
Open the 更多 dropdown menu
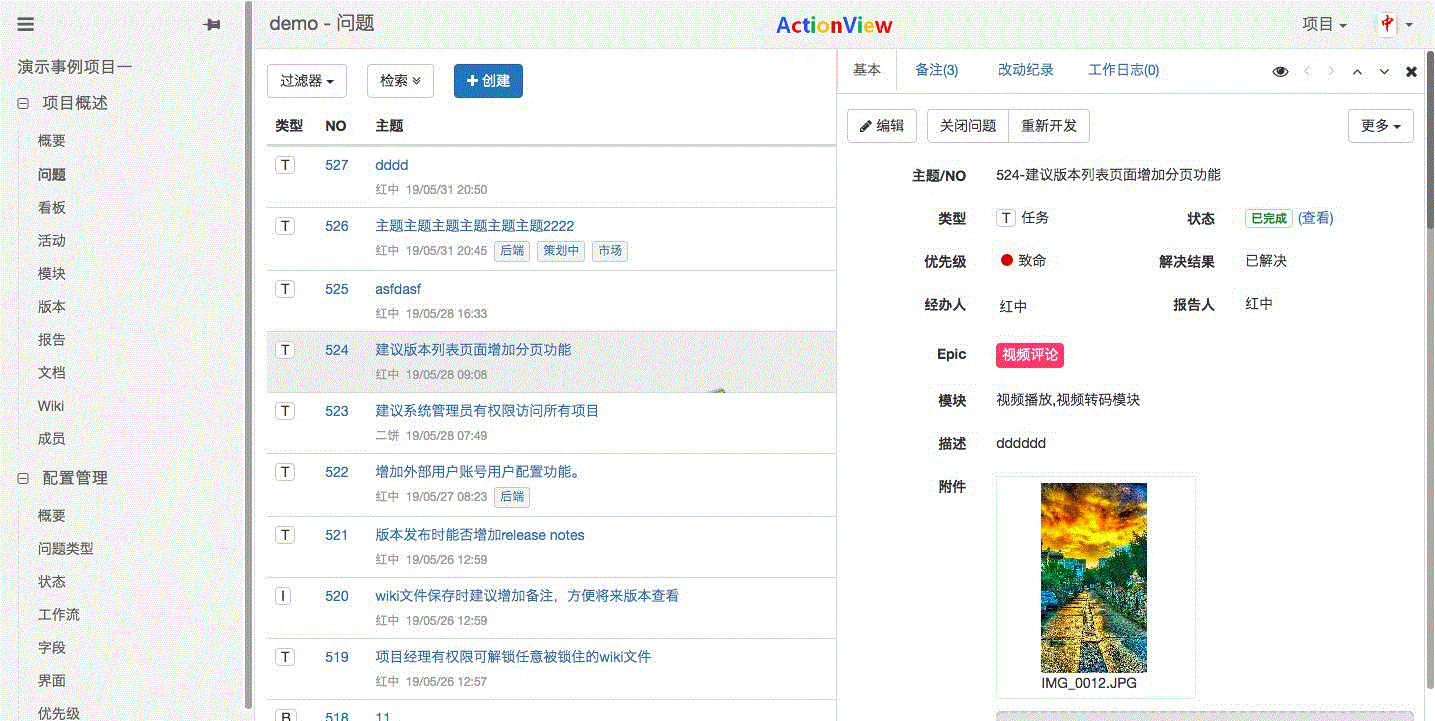(x=1380, y=126)
